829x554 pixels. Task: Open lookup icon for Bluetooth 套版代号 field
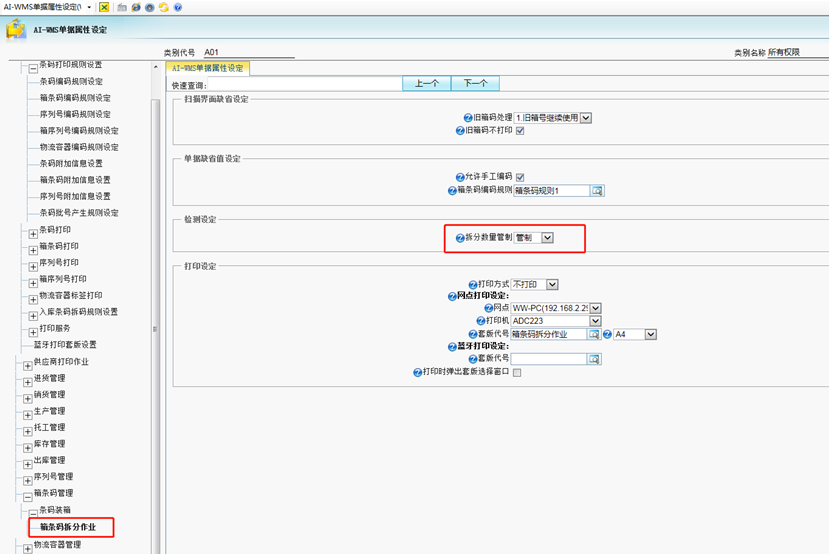pyautogui.click(x=594, y=358)
